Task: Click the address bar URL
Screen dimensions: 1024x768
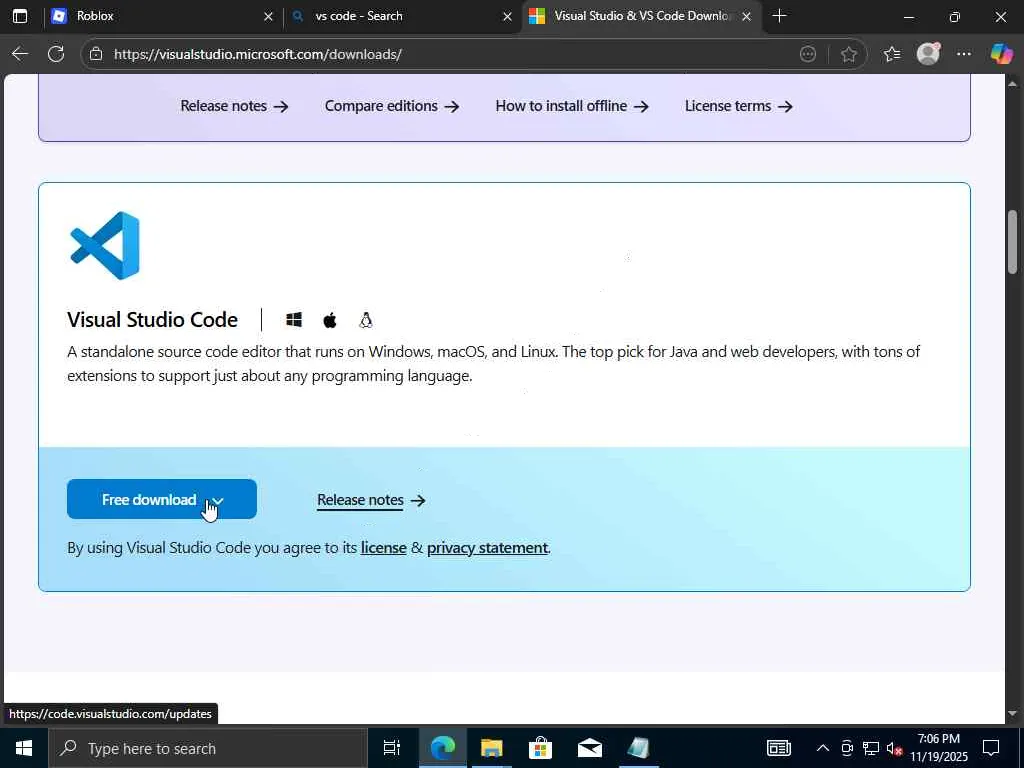Action: [258, 54]
